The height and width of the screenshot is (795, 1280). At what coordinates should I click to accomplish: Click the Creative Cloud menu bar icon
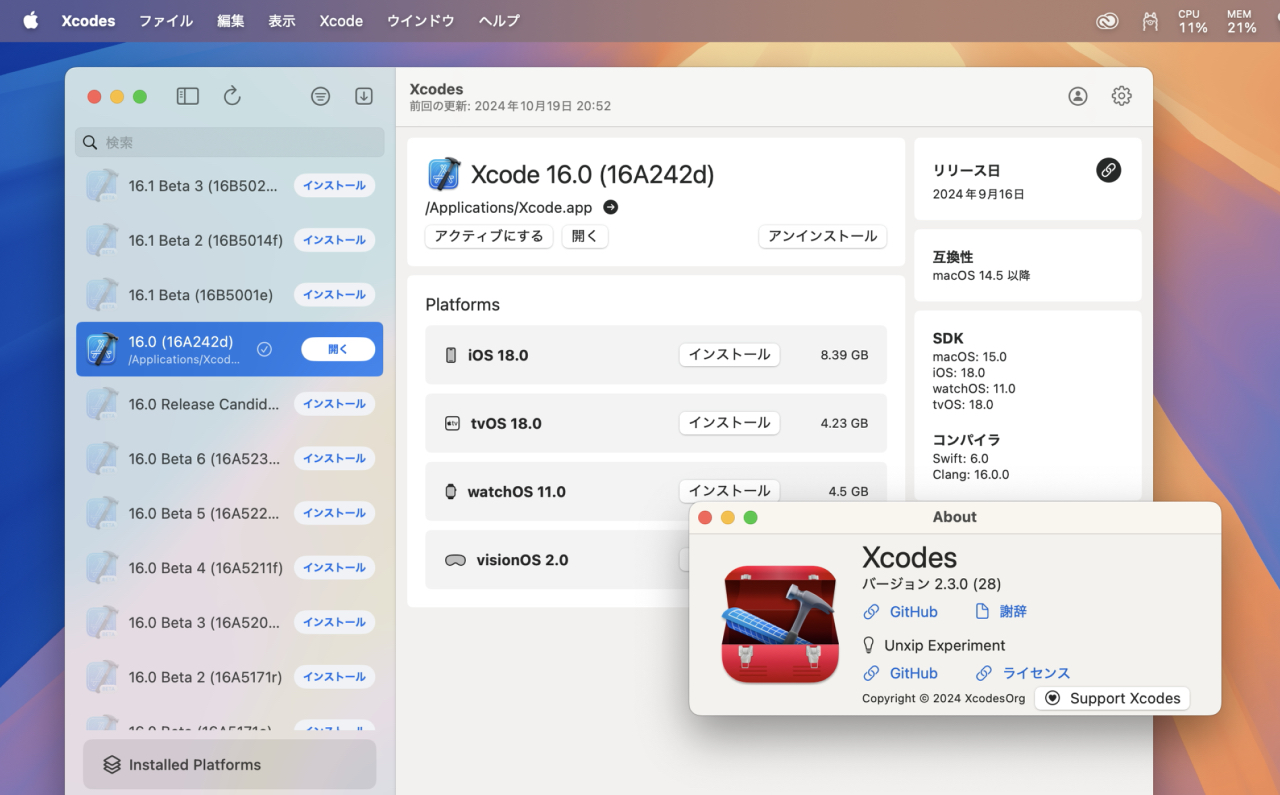(x=1107, y=21)
